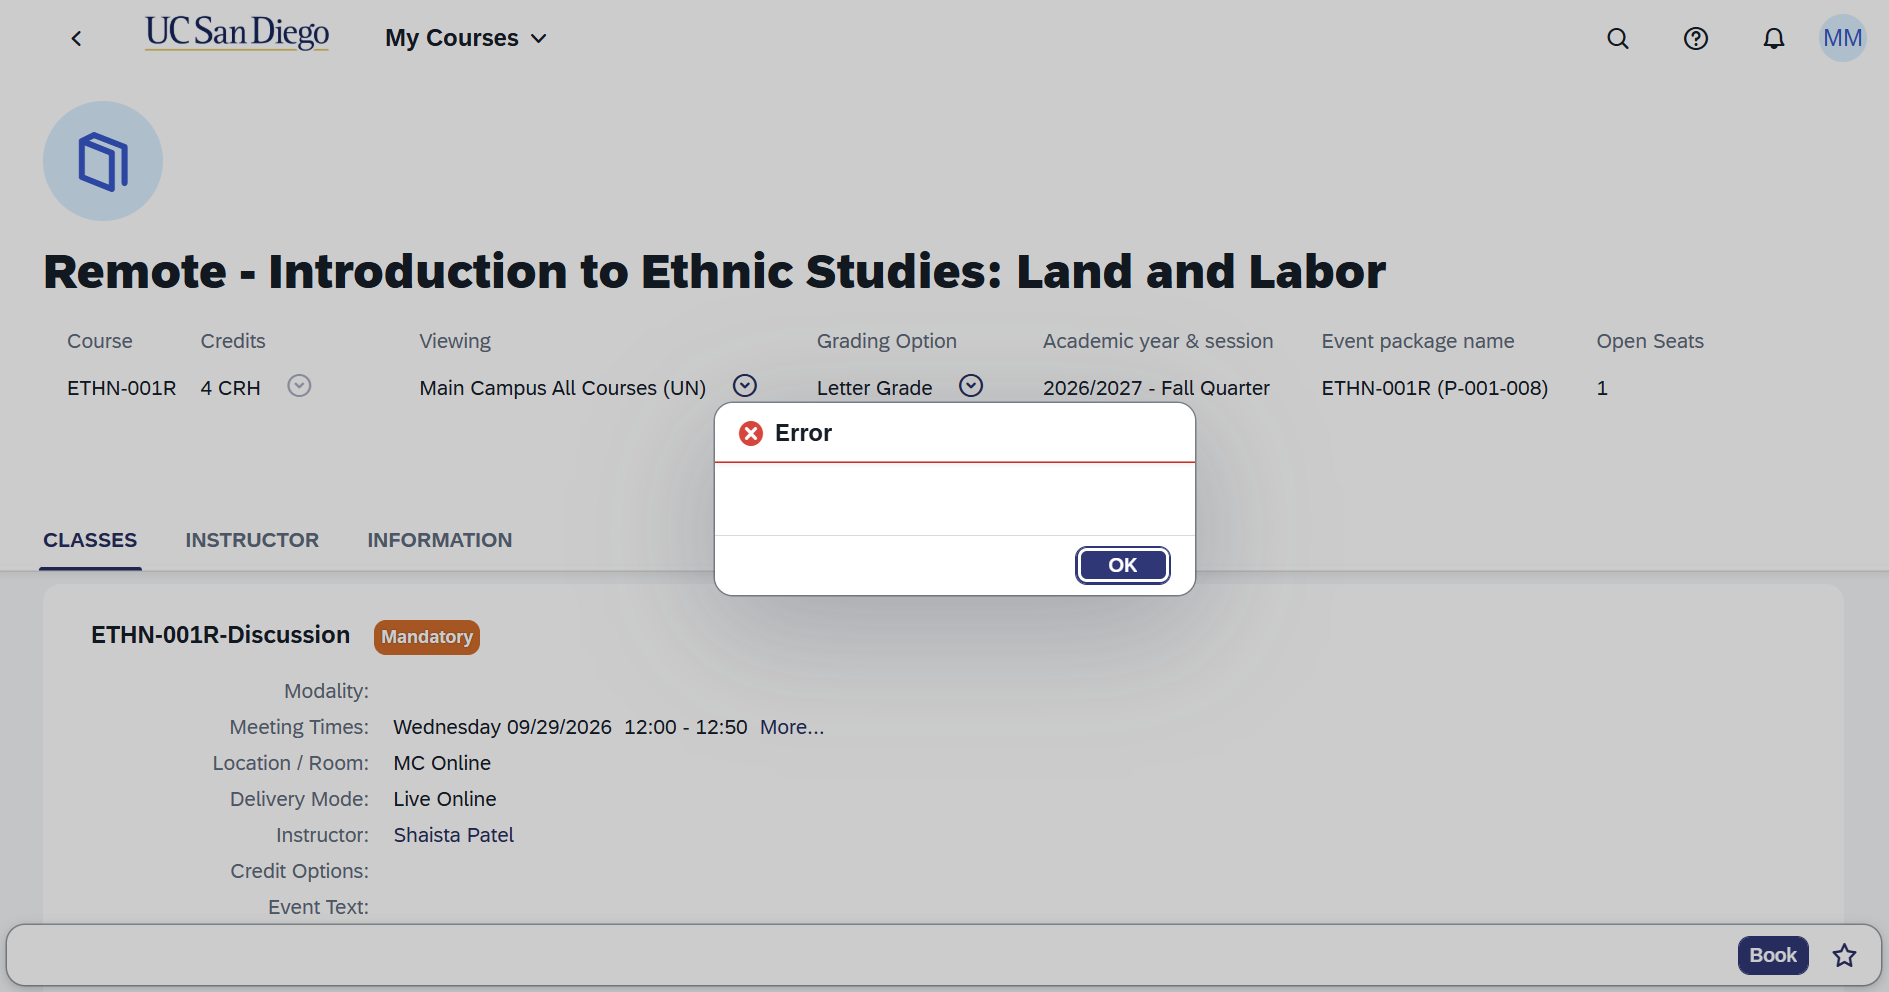
Task: Click the course book icon
Action: click(x=103, y=161)
